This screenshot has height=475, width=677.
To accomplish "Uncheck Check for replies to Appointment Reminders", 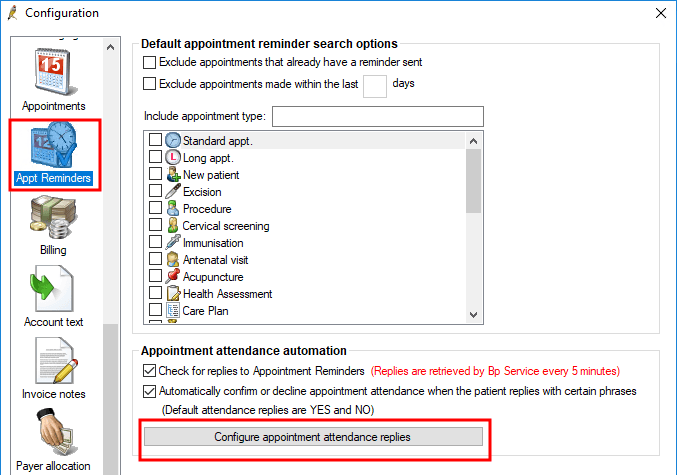I will click(x=149, y=370).
